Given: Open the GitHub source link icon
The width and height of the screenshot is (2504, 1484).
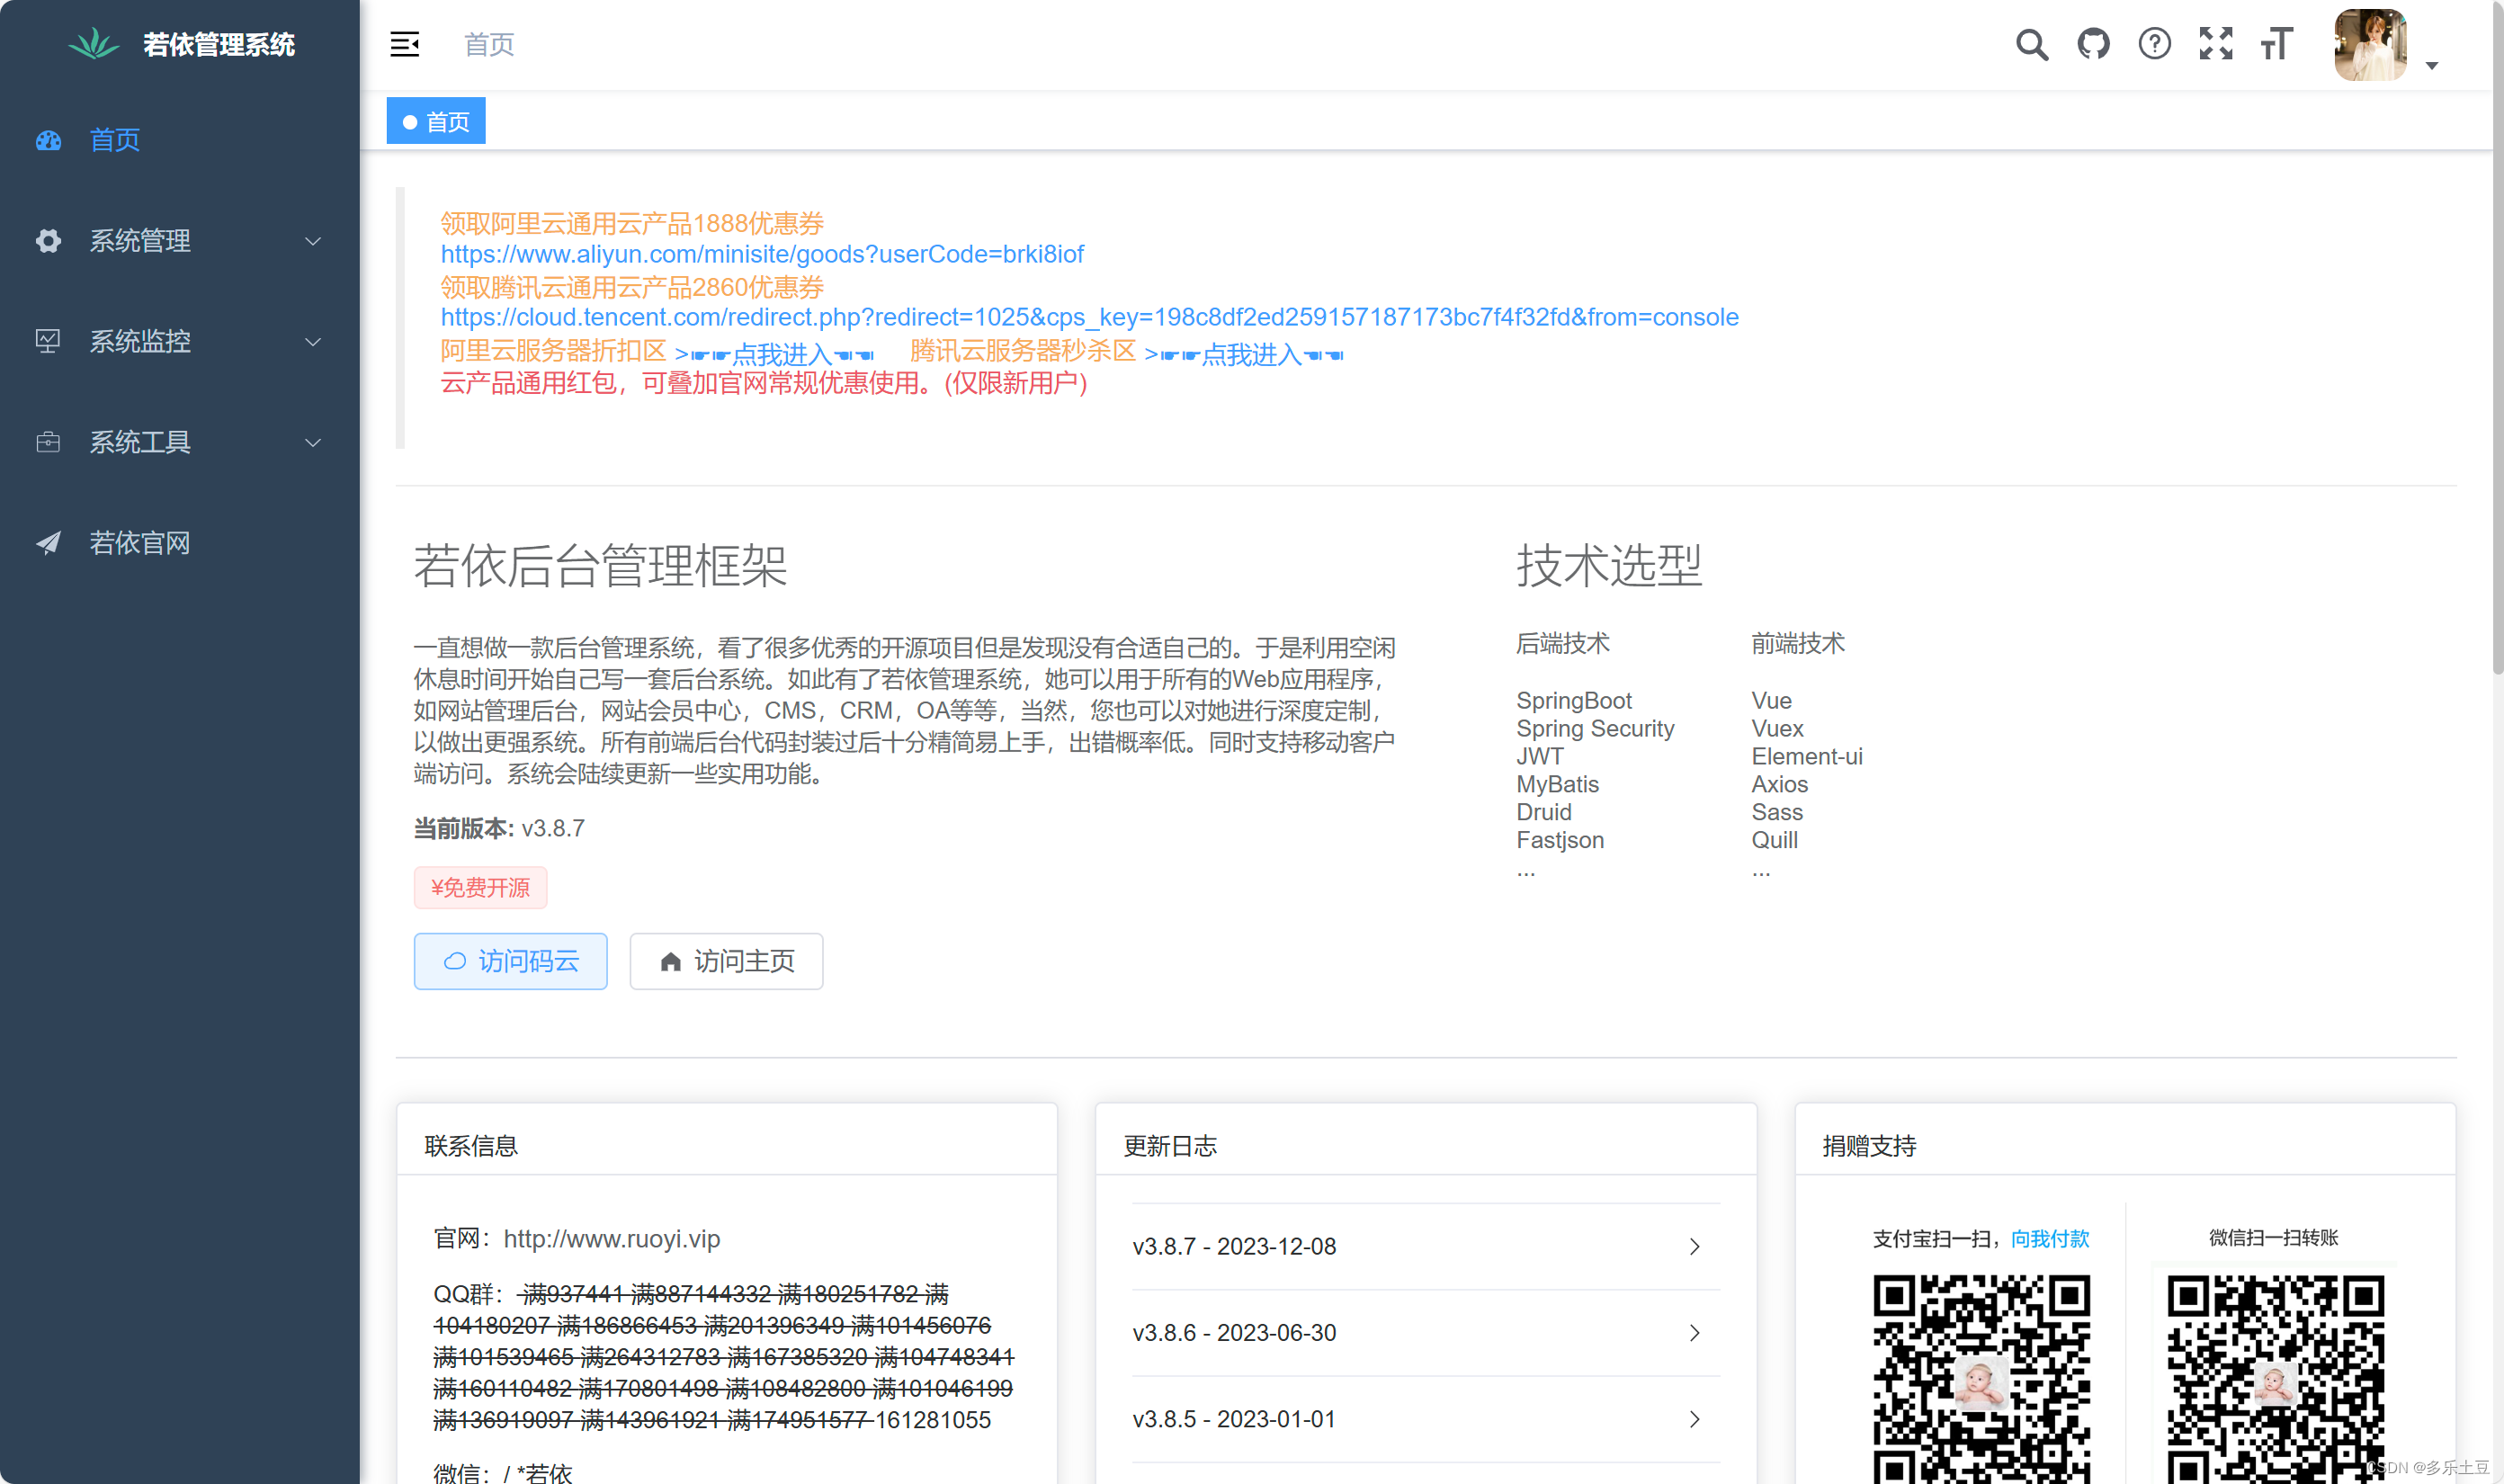Looking at the screenshot, I should [x=2093, y=45].
